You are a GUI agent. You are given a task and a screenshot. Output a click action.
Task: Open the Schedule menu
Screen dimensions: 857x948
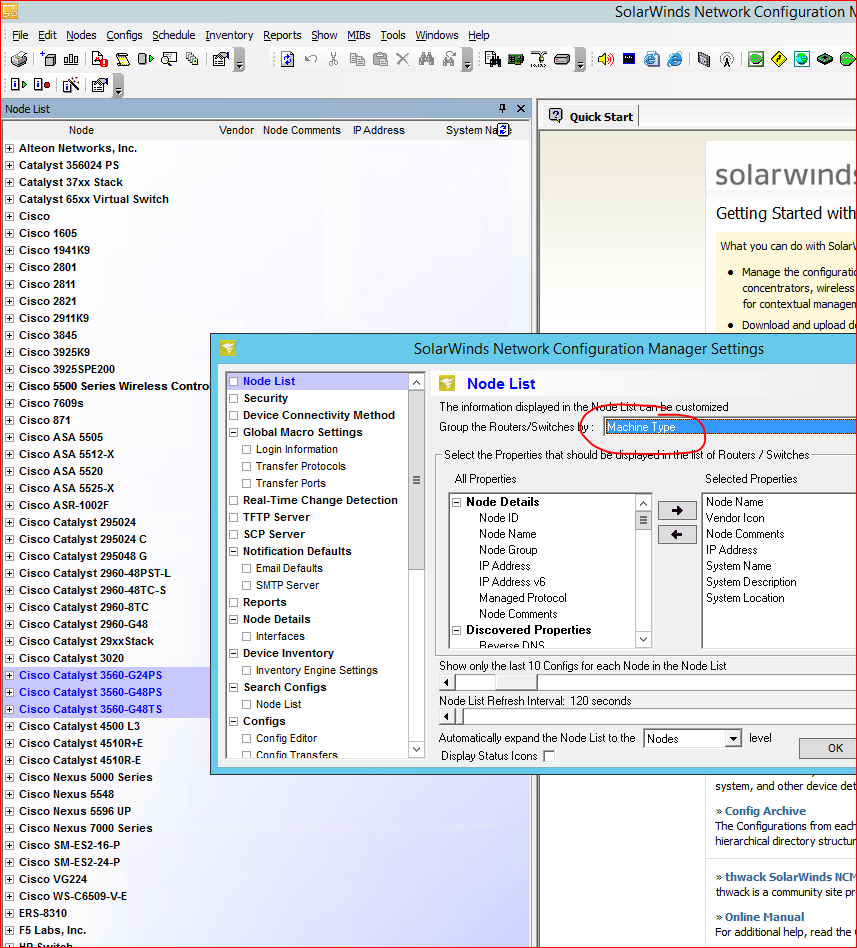(174, 35)
